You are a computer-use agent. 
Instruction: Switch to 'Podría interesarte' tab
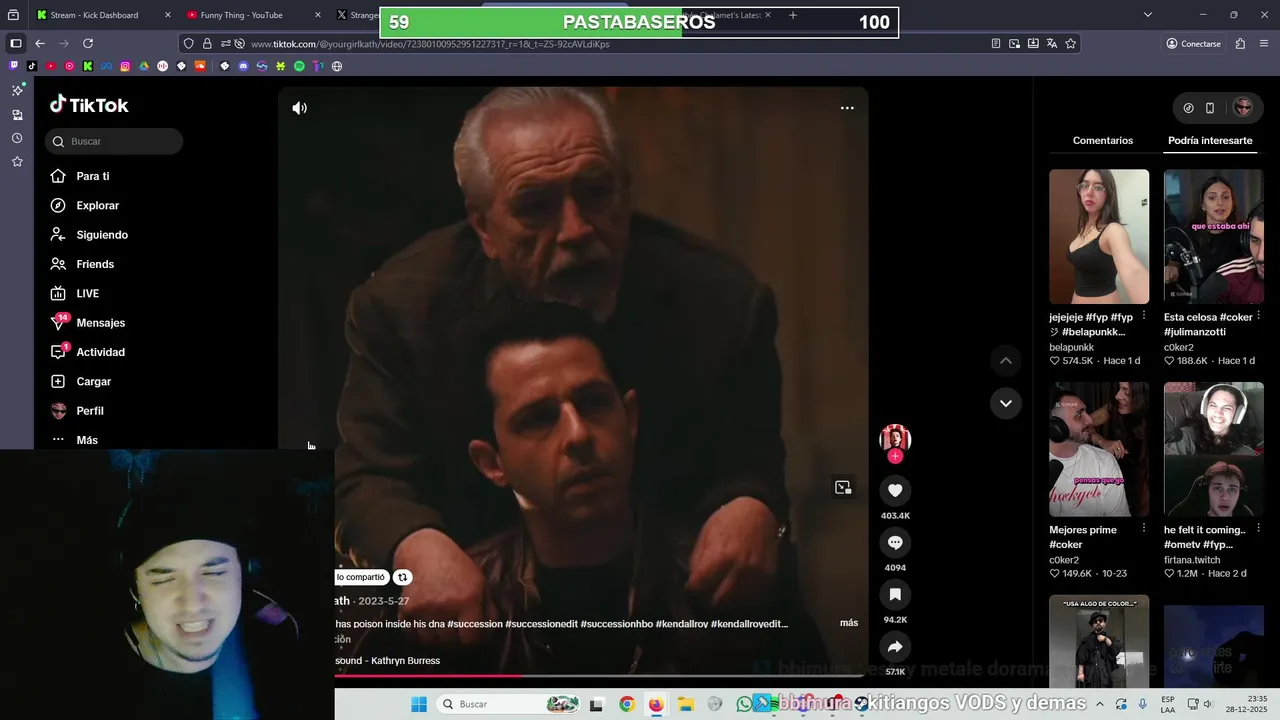click(x=1210, y=140)
